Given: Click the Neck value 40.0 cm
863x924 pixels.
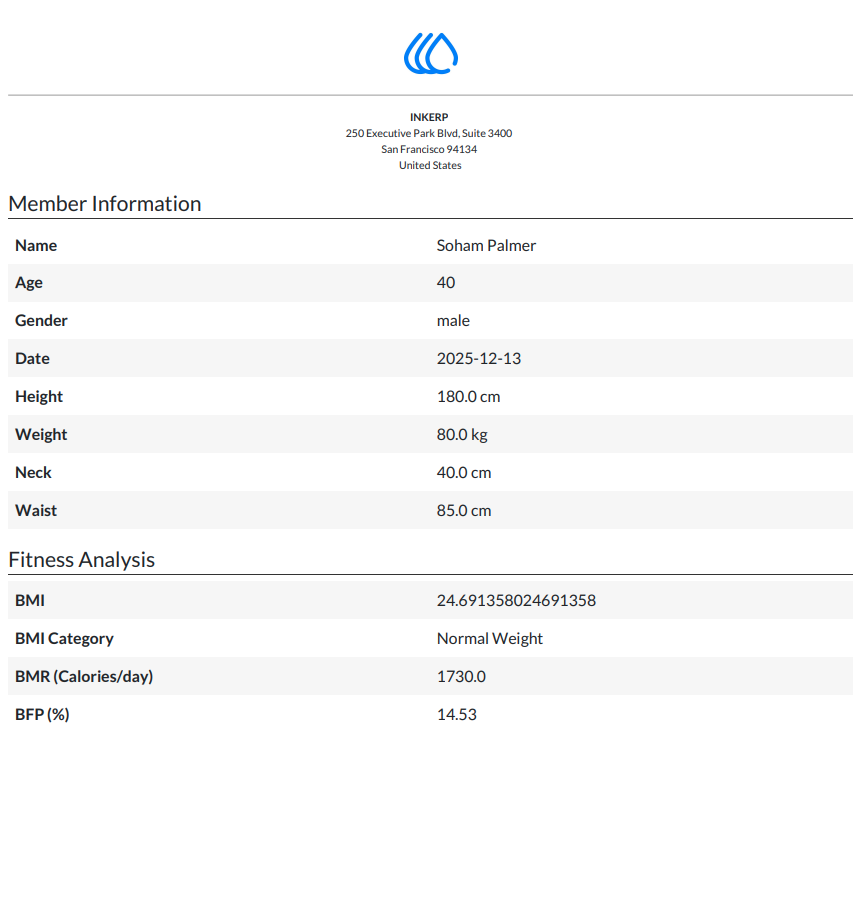Looking at the screenshot, I should coord(464,473).
